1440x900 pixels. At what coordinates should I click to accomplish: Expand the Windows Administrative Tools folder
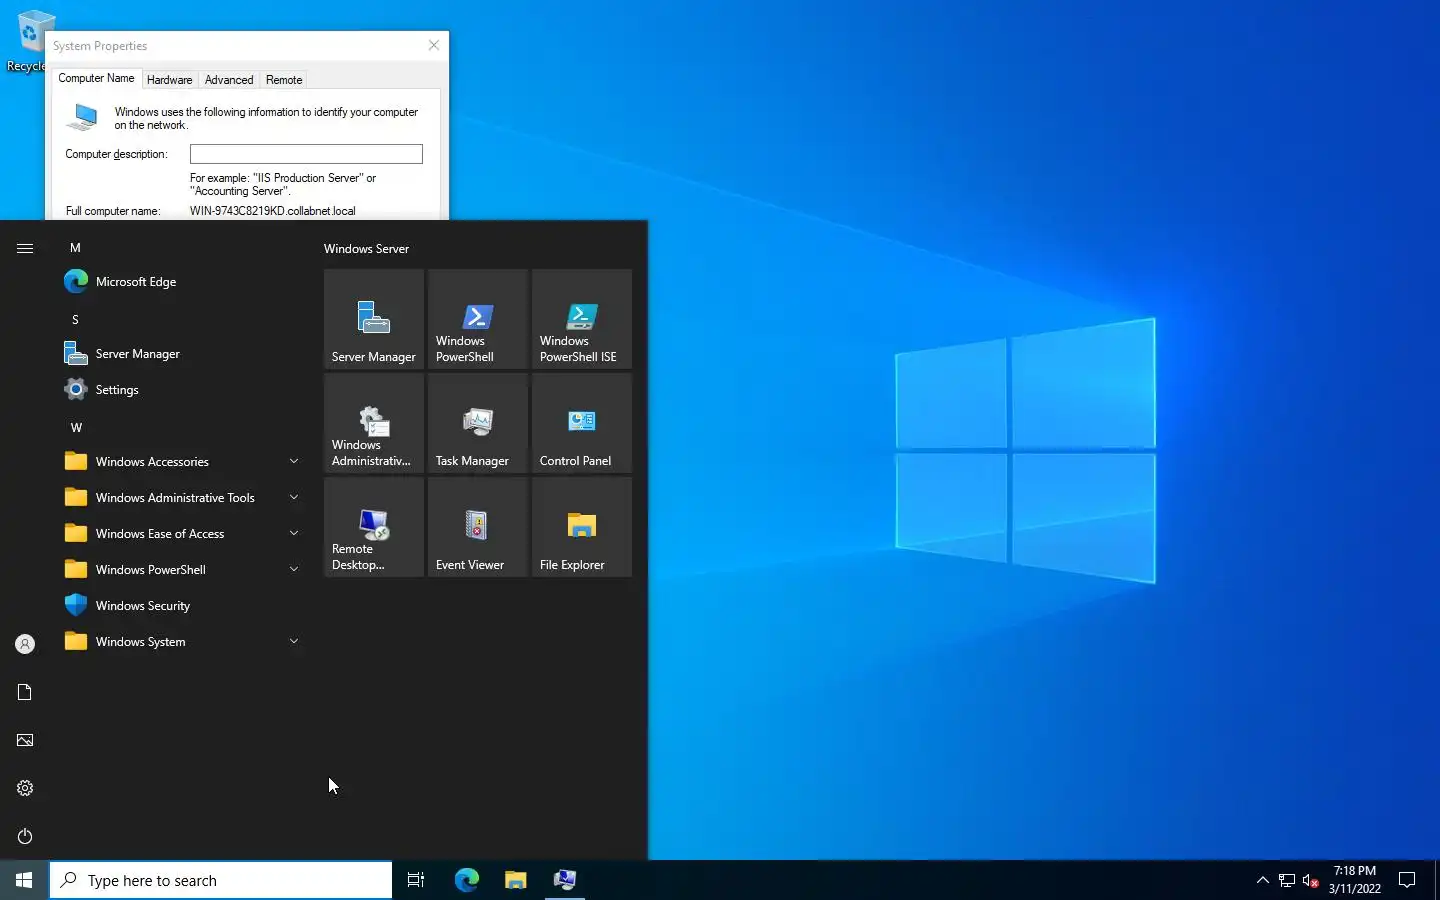182,498
